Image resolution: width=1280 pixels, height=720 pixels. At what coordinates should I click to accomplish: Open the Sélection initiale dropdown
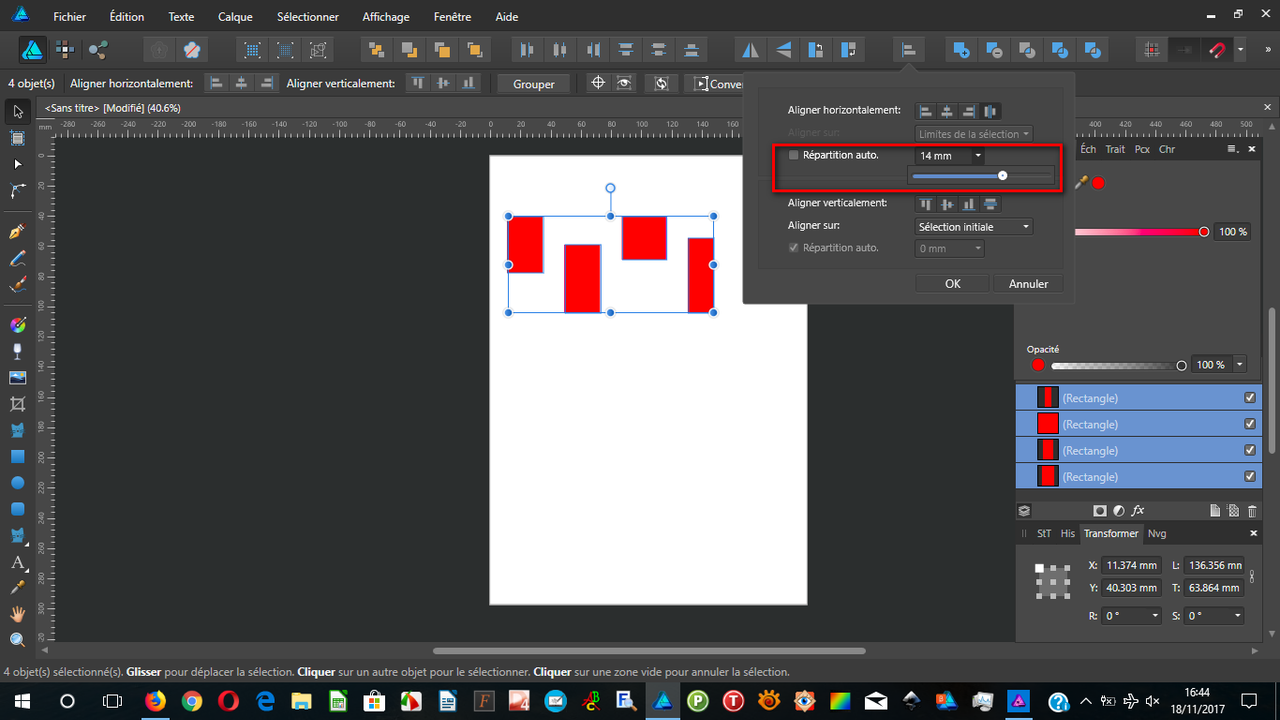[x=974, y=227]
